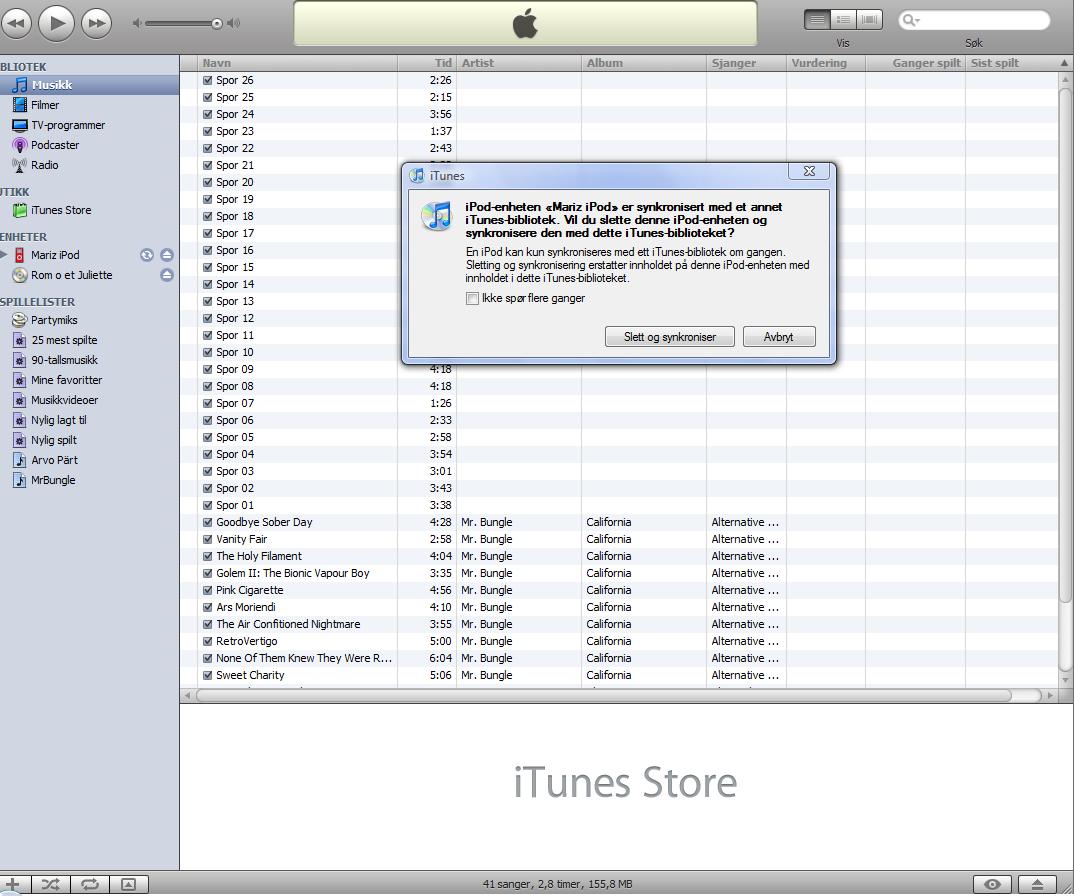1074x896 pixels.
Task: Check the Ikke spør flere ganger checkbox
Action: pos(472,299)
